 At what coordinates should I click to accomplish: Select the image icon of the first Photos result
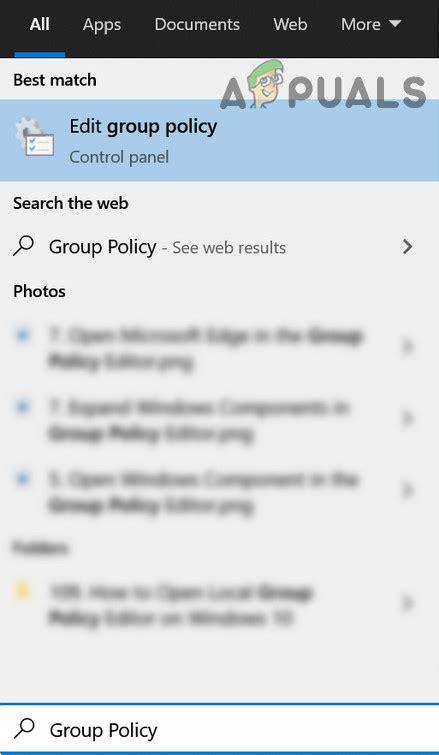(x=22, y=335)
